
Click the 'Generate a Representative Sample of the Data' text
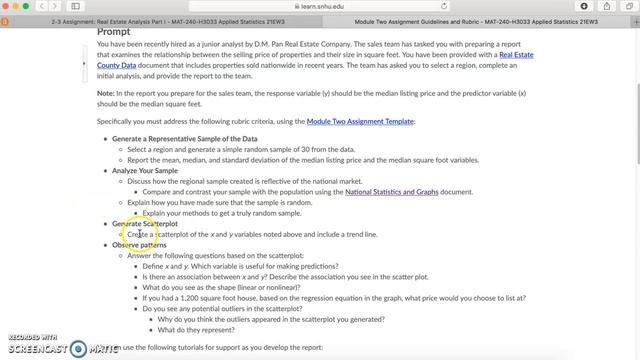184,139
